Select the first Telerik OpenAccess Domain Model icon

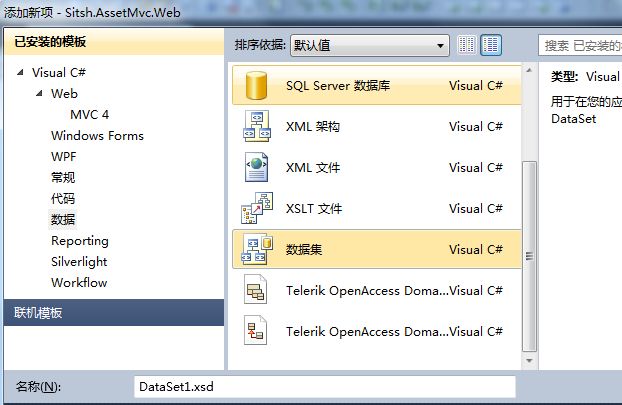pyautogui.click(x=255, y=290)
